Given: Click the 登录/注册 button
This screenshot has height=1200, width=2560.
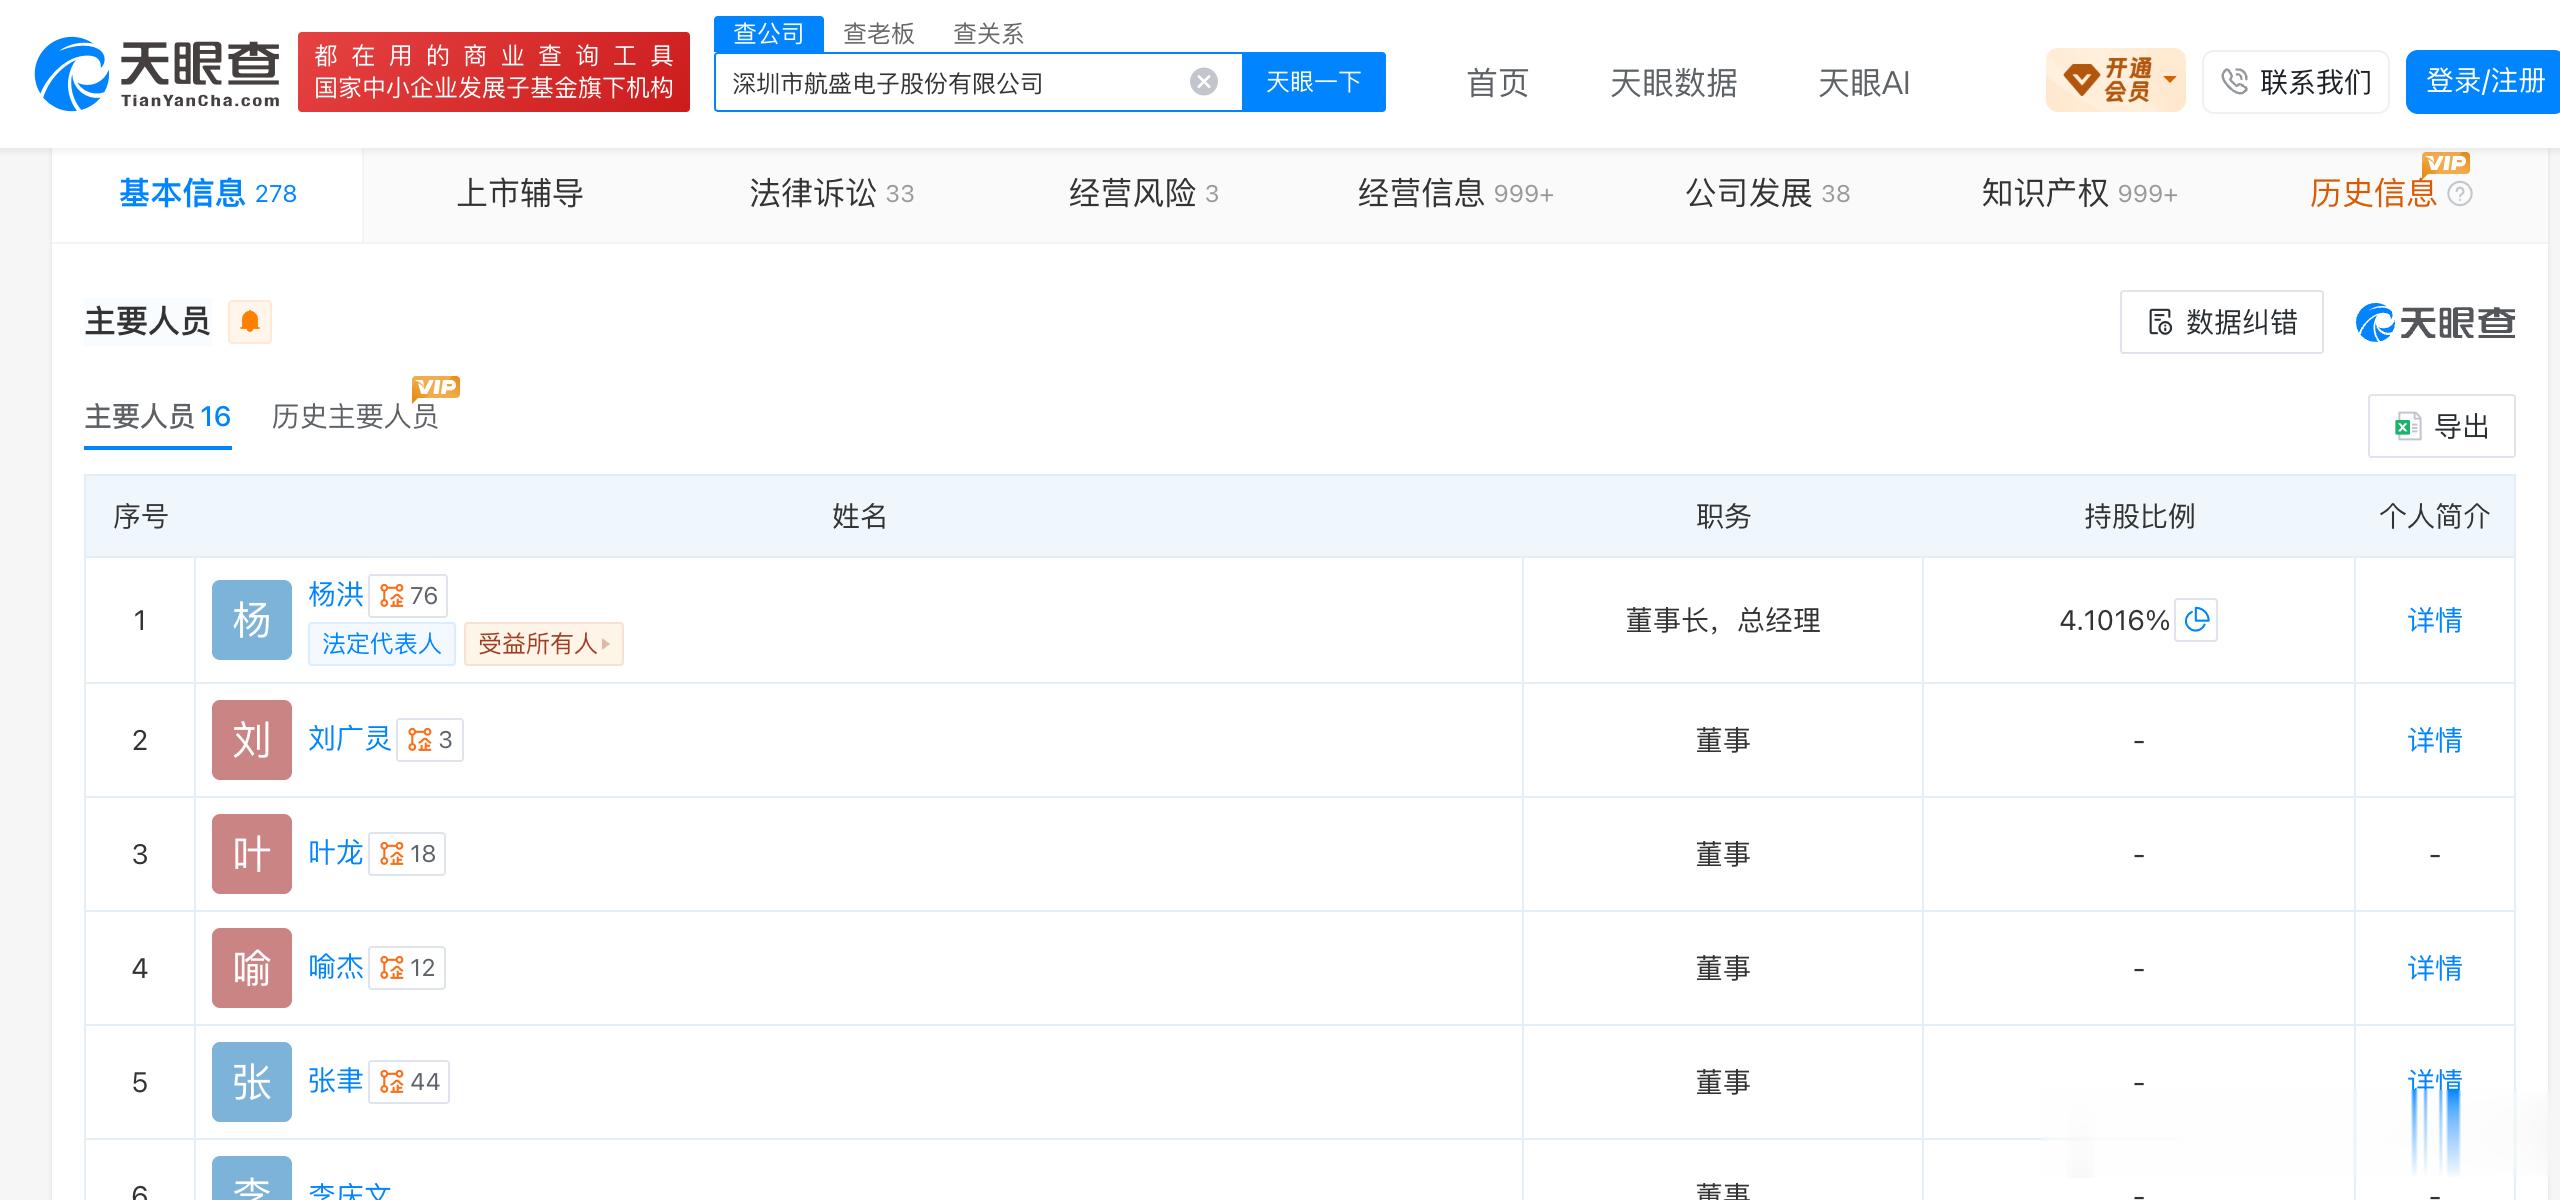Looking at the screenshot, I should click(x=2483, y=82).
